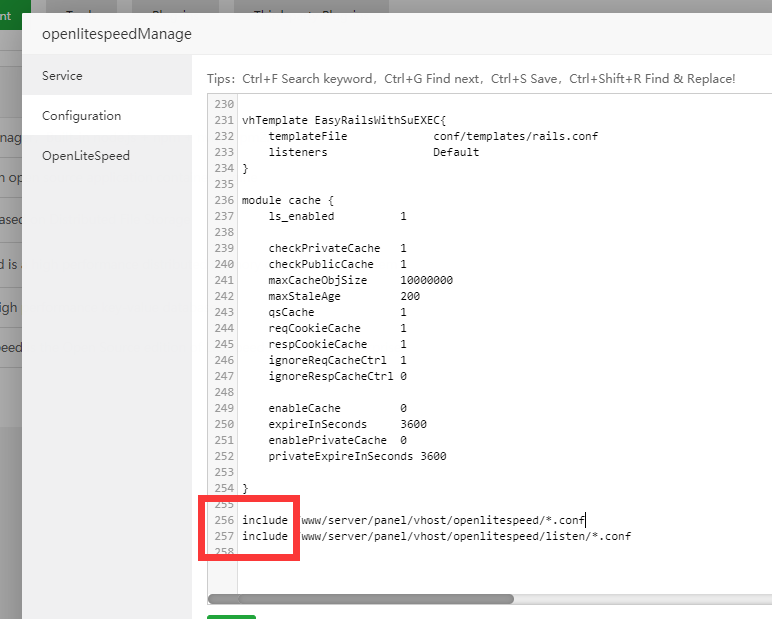Click path ending 'listen/*.conf' on line 257
Image resolution: width=772 pixels, height=619 pixels.
coord(466,536)
